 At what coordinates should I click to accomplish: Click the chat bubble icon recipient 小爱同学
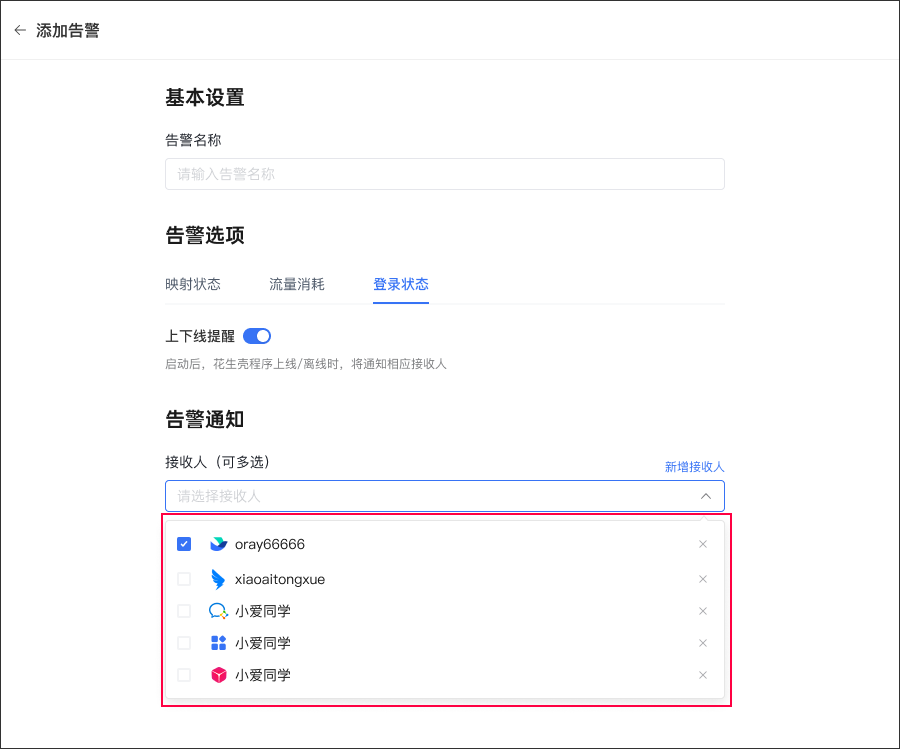(218, 611)
